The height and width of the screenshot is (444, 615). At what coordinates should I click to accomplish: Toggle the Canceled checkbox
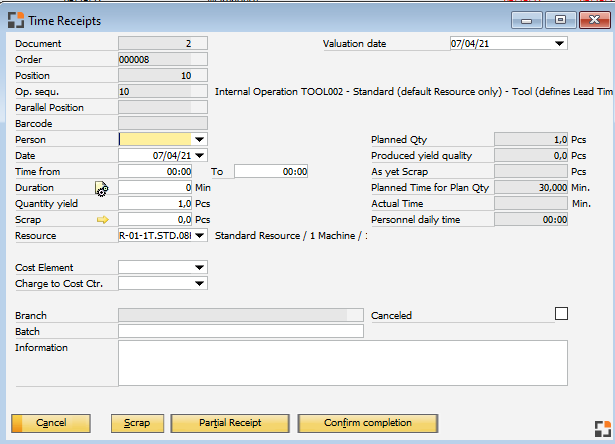pyautogui.click(x=561, y=314)
